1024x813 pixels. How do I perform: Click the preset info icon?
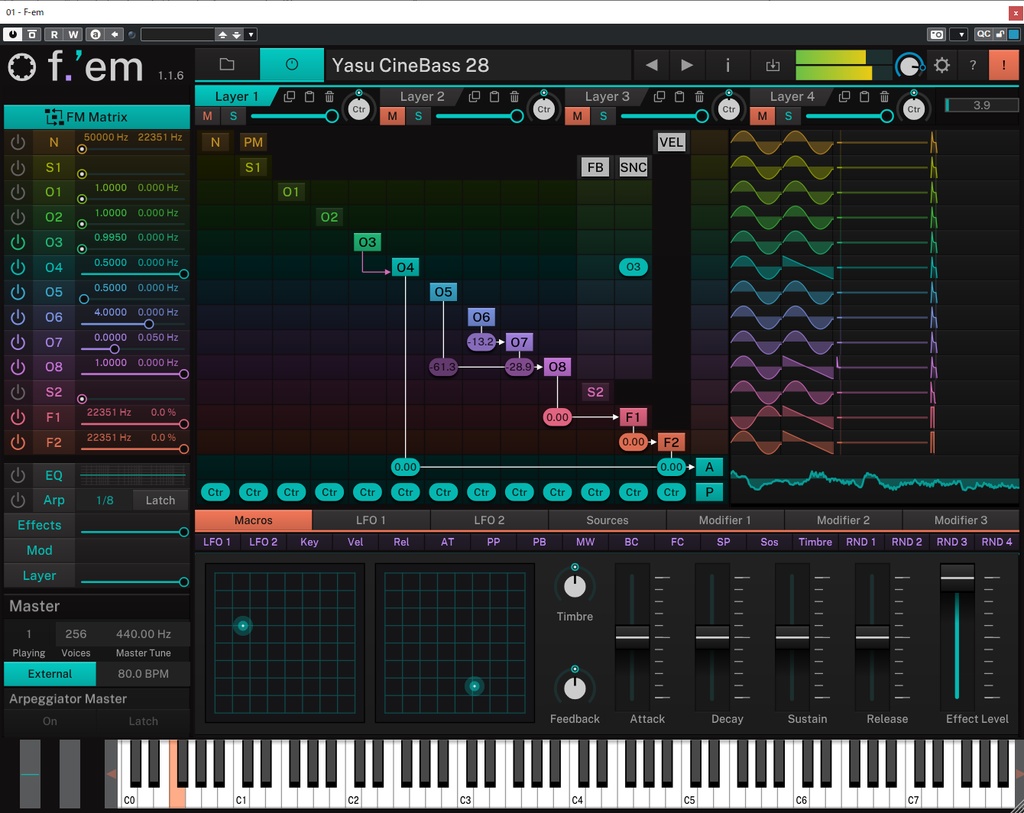(x=727, y=64)
